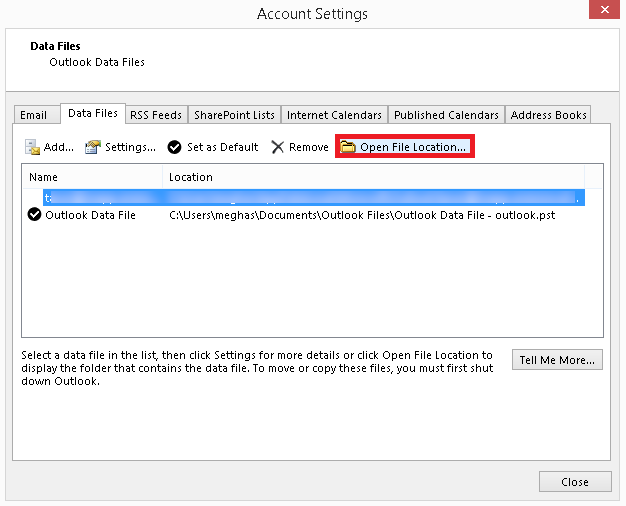This screenshot has width=626, height=506.
Task: Click the Settings toolbar icon
Action: tap(93, 147)
